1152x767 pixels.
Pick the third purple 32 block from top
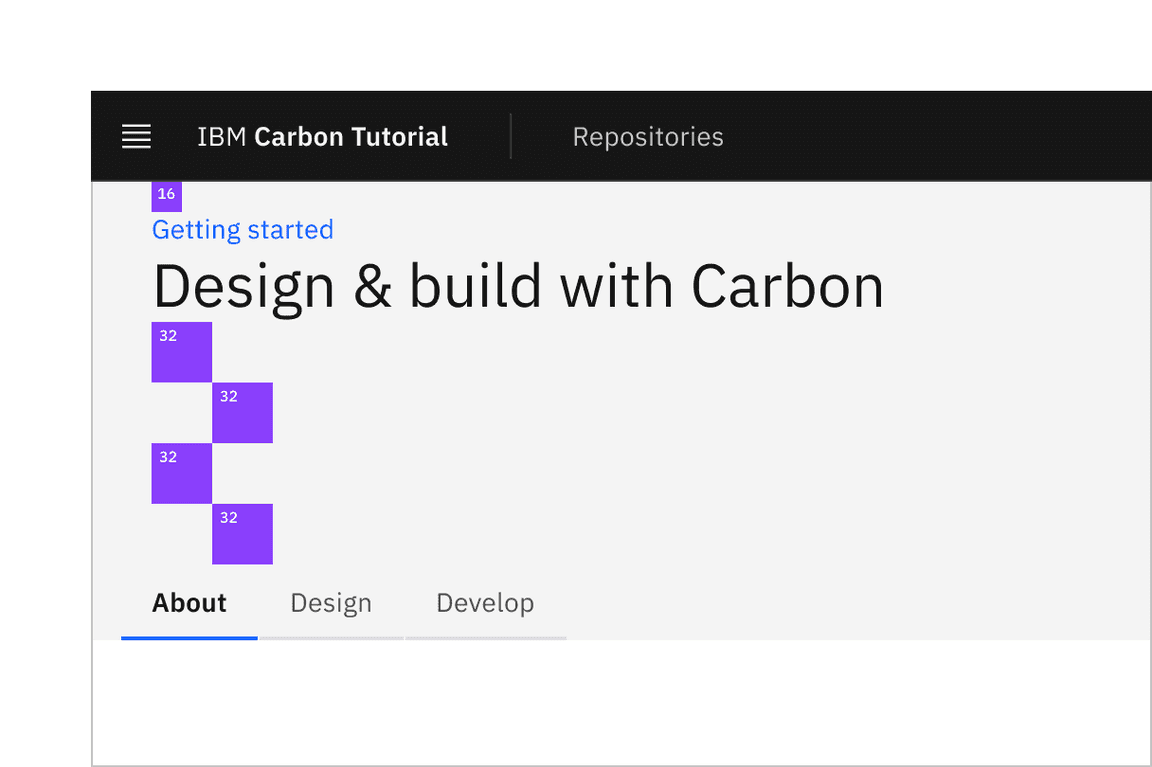[x=181, y=473]
